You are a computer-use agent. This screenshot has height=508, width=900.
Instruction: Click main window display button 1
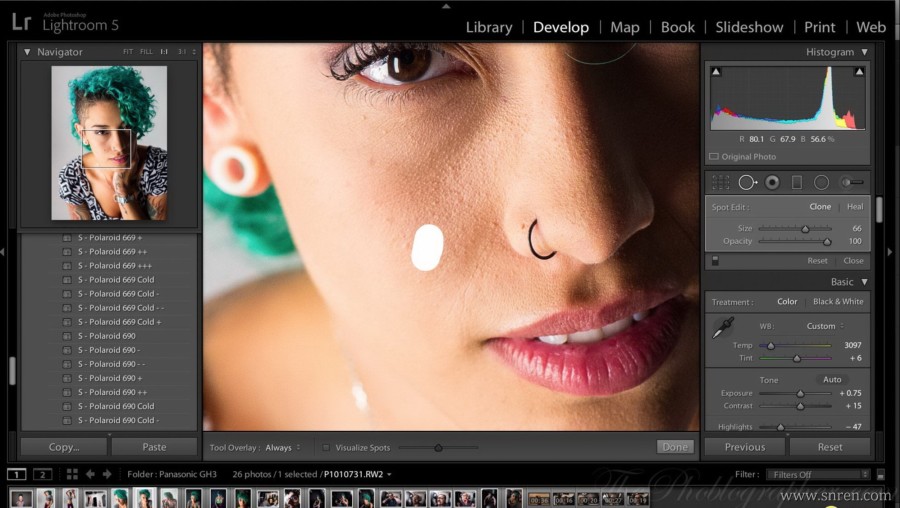point(17,474)
